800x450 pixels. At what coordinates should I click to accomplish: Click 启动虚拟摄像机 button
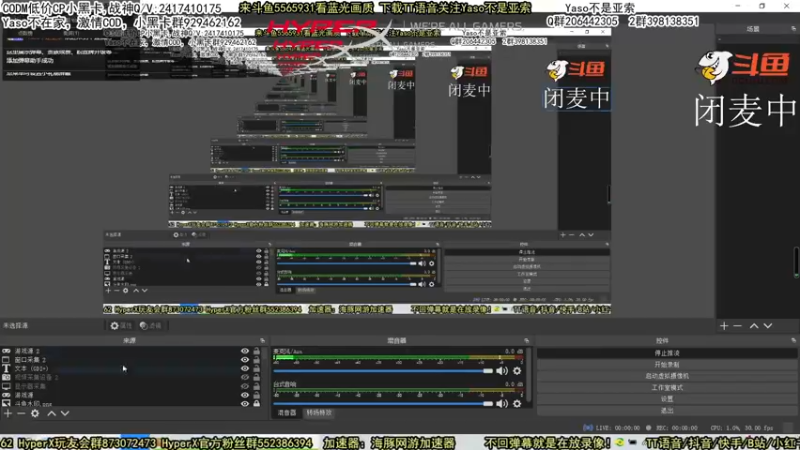(667, 376)
